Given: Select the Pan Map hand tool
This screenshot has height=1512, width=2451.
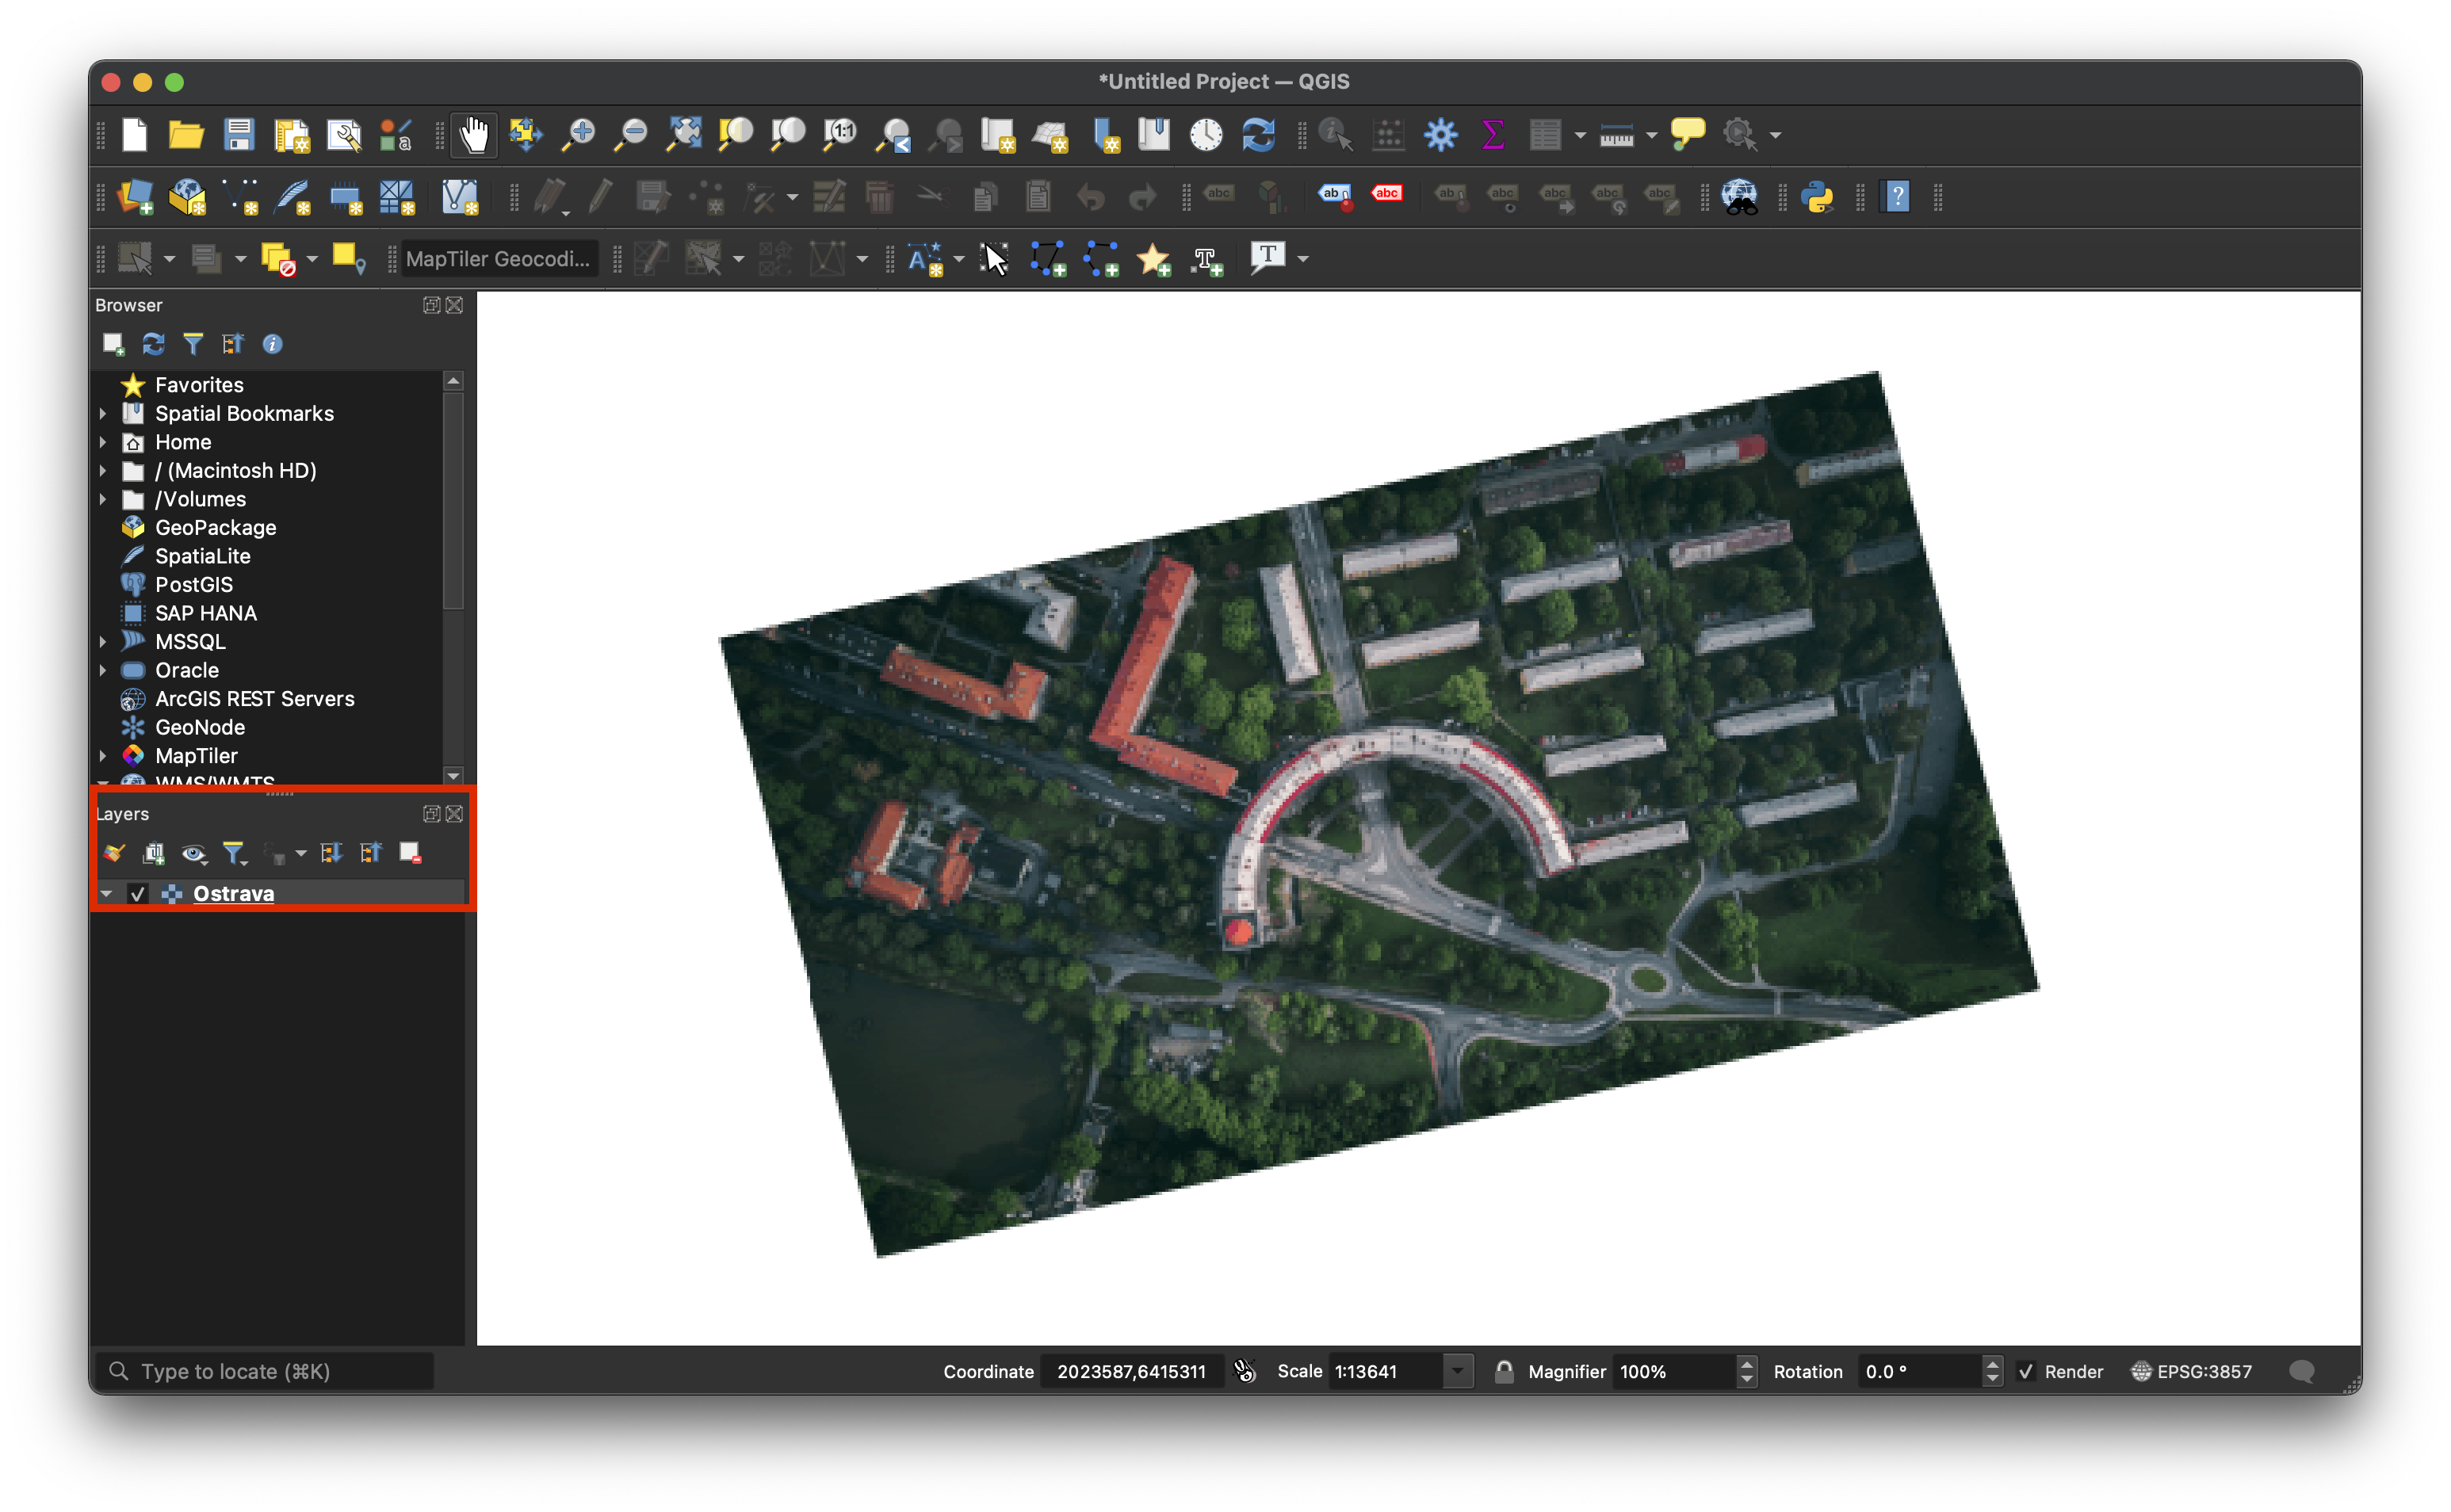Looking at the screenshot, I should tap(474, 134).
